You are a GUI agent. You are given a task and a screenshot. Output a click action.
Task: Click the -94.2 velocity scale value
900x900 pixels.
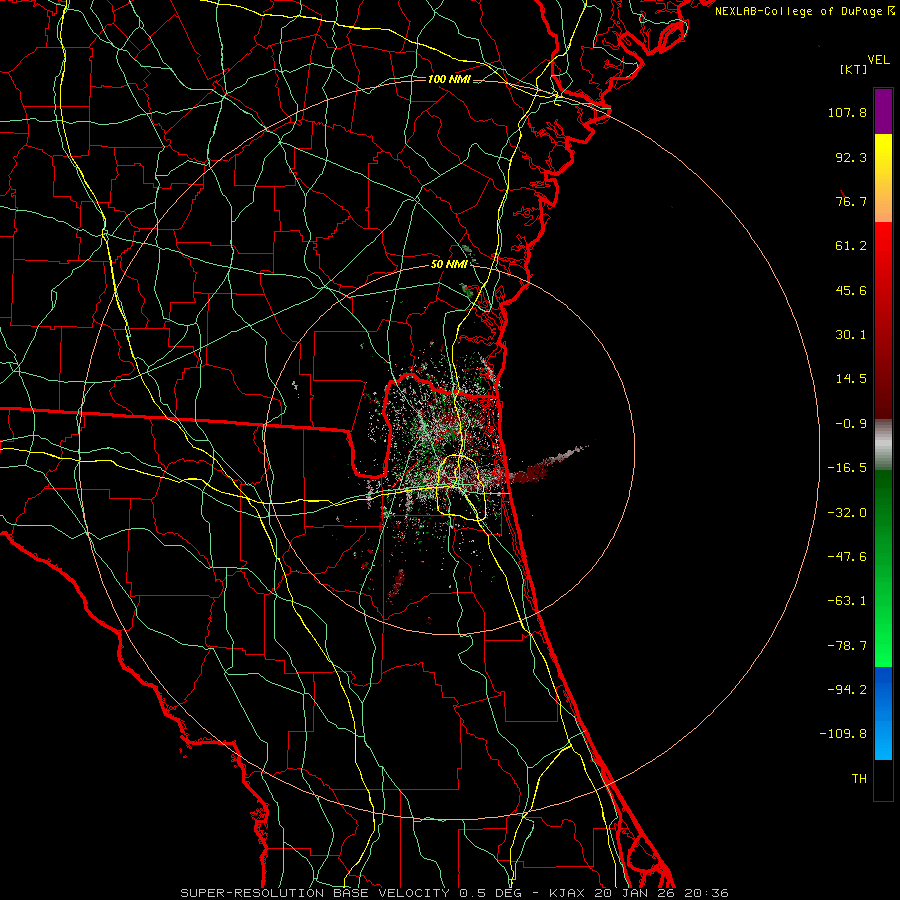[x=847, y=690]
